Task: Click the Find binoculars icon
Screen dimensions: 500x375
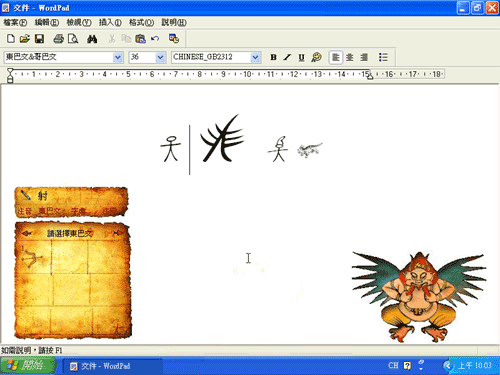Action: coord(92,39)
